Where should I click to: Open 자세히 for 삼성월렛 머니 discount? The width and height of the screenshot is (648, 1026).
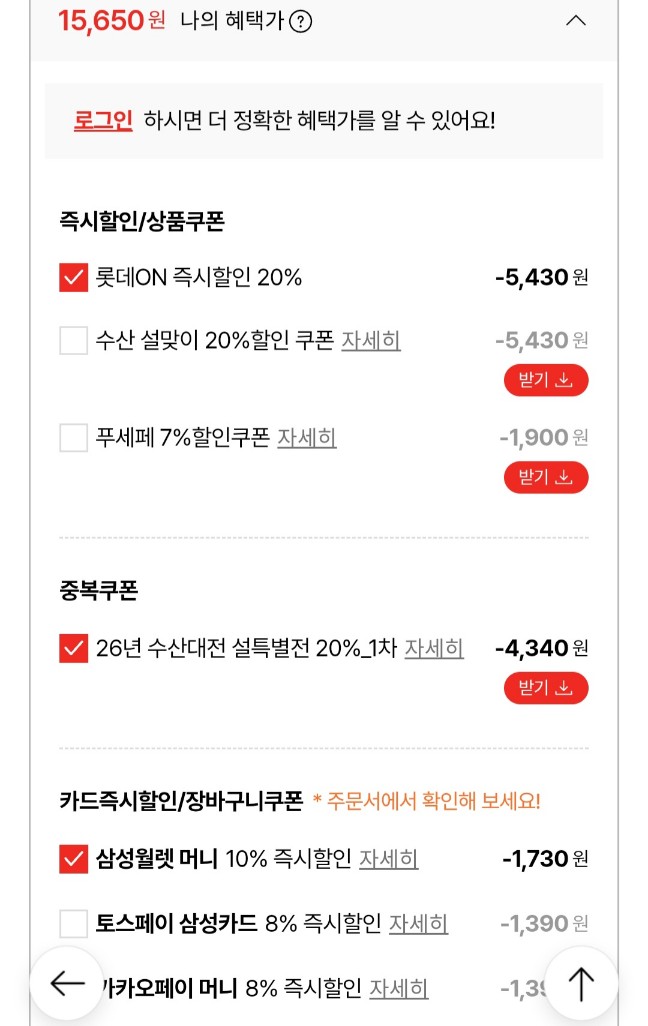point(389,858)
